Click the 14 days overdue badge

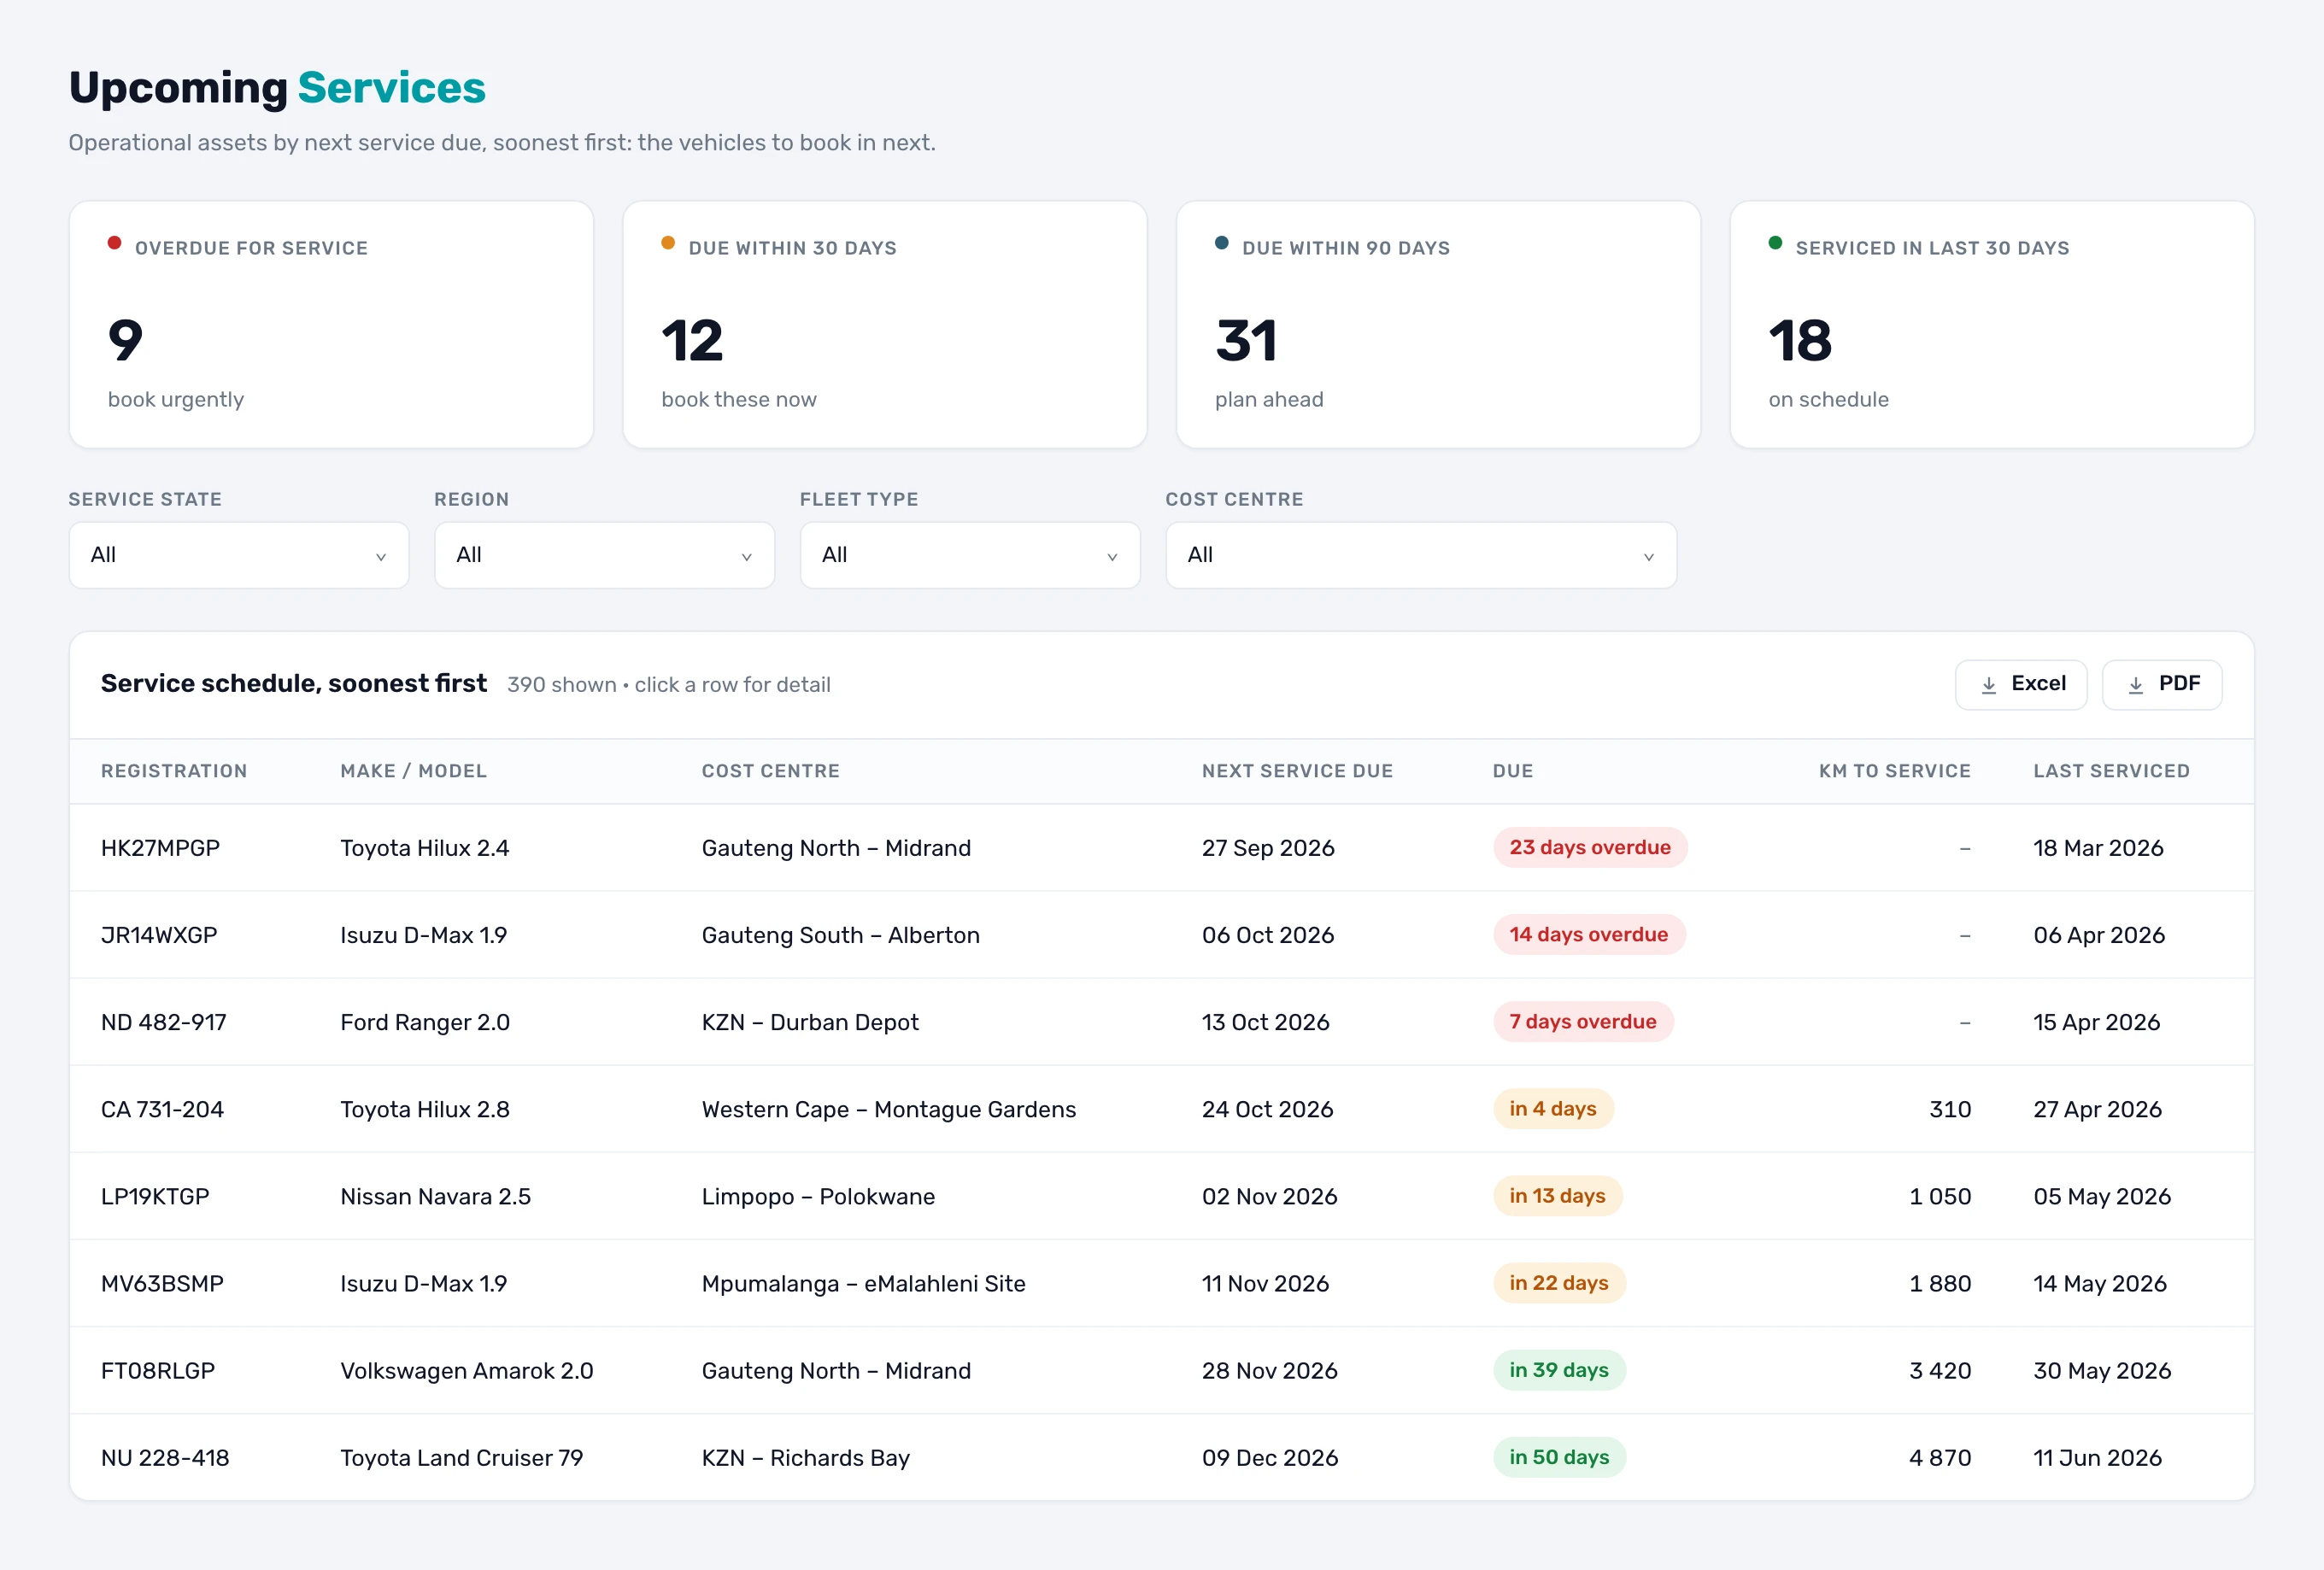point(1589,934)
